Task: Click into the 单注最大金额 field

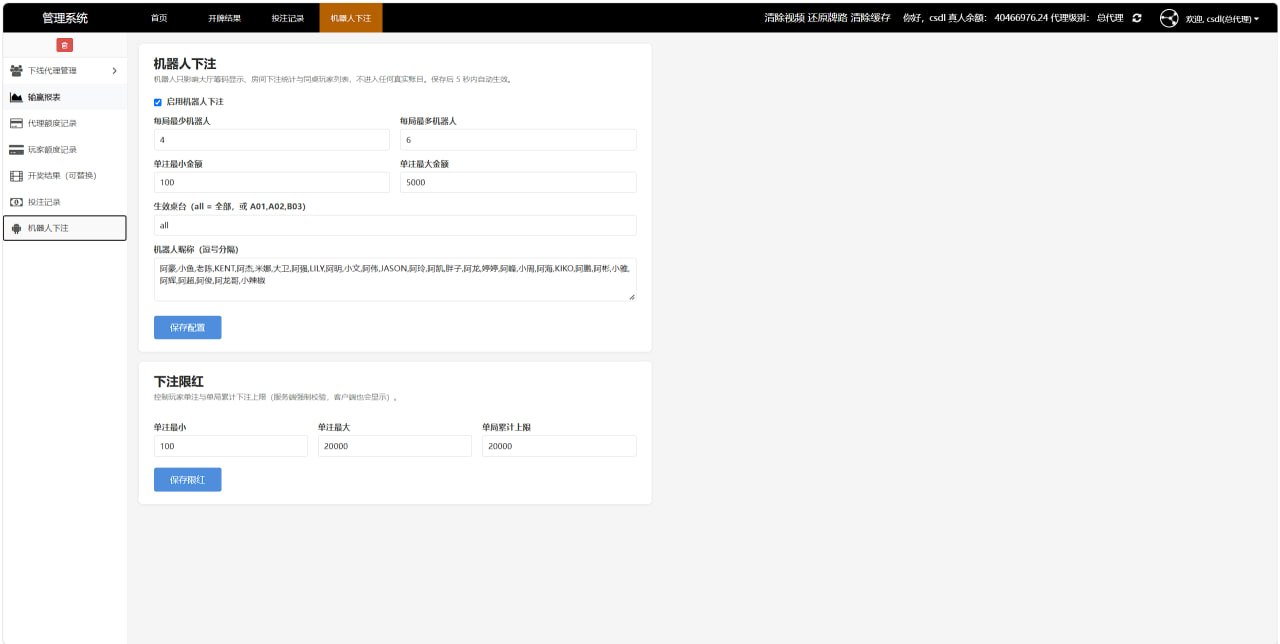Action: click(518, 182)
